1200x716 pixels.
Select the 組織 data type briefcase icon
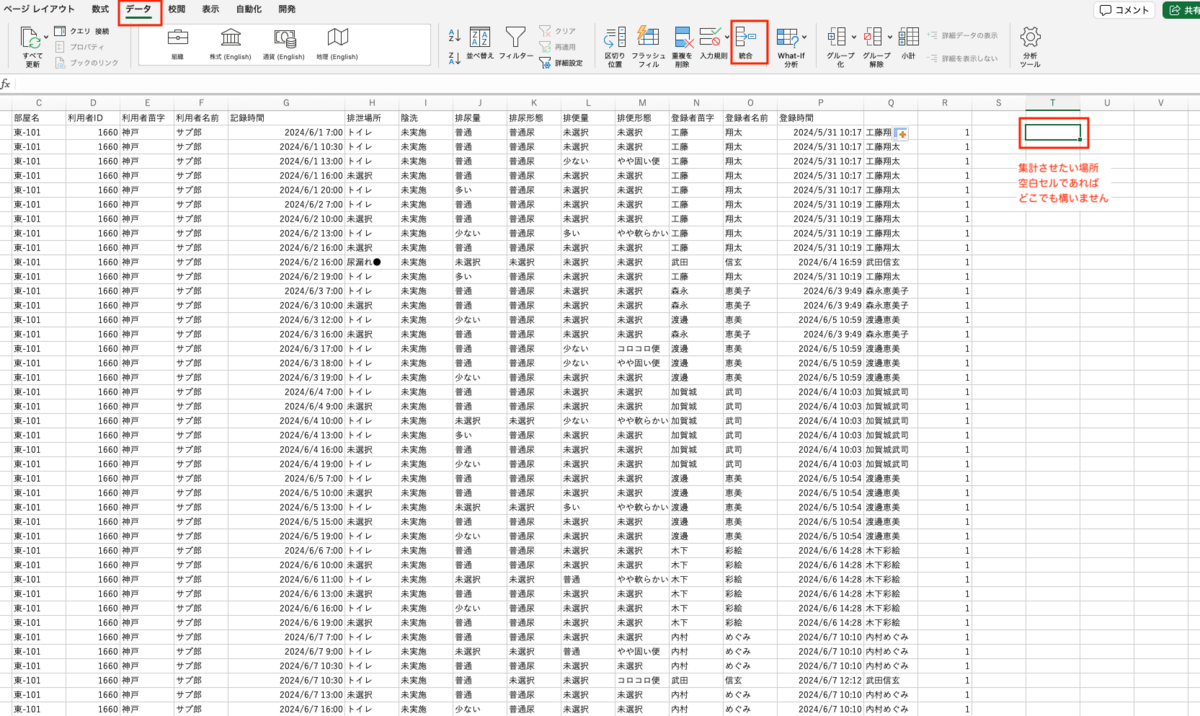point(178,38)
